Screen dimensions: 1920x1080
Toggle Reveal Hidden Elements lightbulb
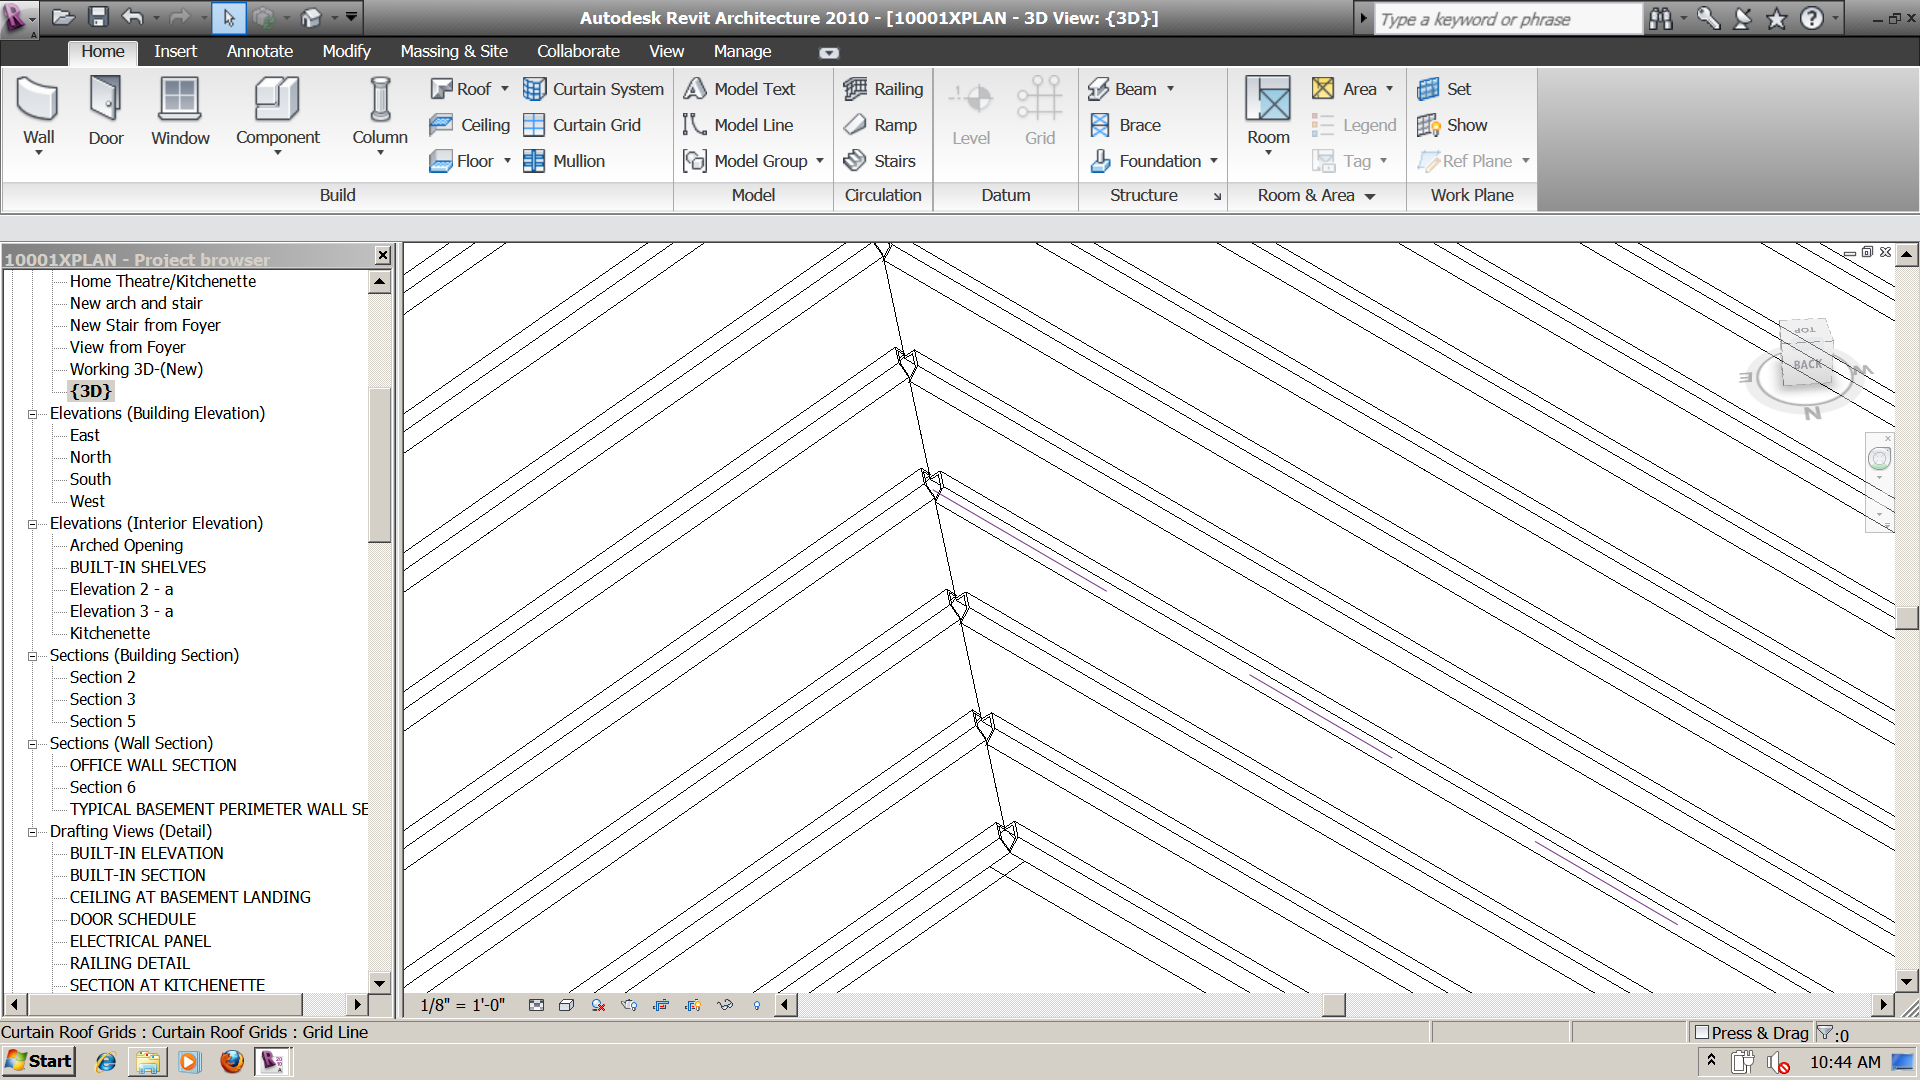pyautogui.click(x=757, y=1005)
